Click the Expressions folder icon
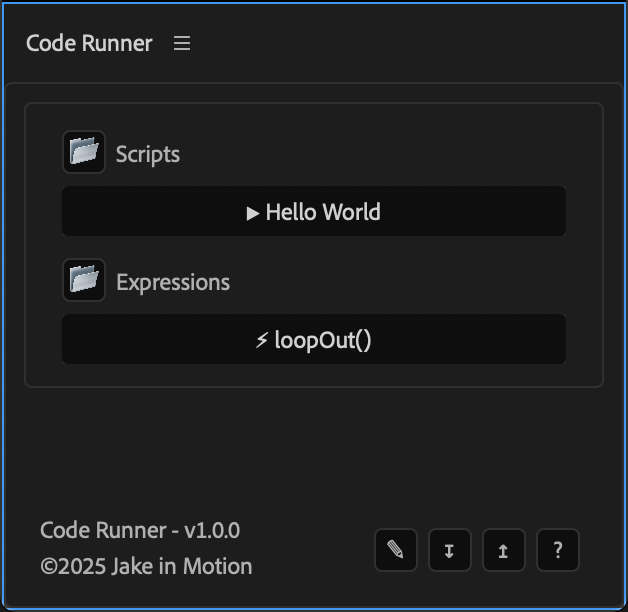This screenshot has width=628, height=612. [x=84, y=280]
